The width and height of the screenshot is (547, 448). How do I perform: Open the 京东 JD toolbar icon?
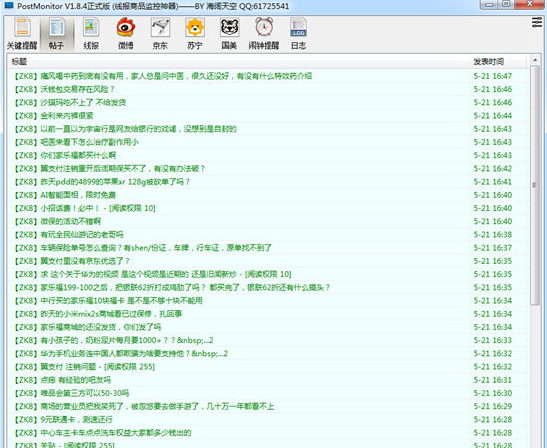(160, 34)
